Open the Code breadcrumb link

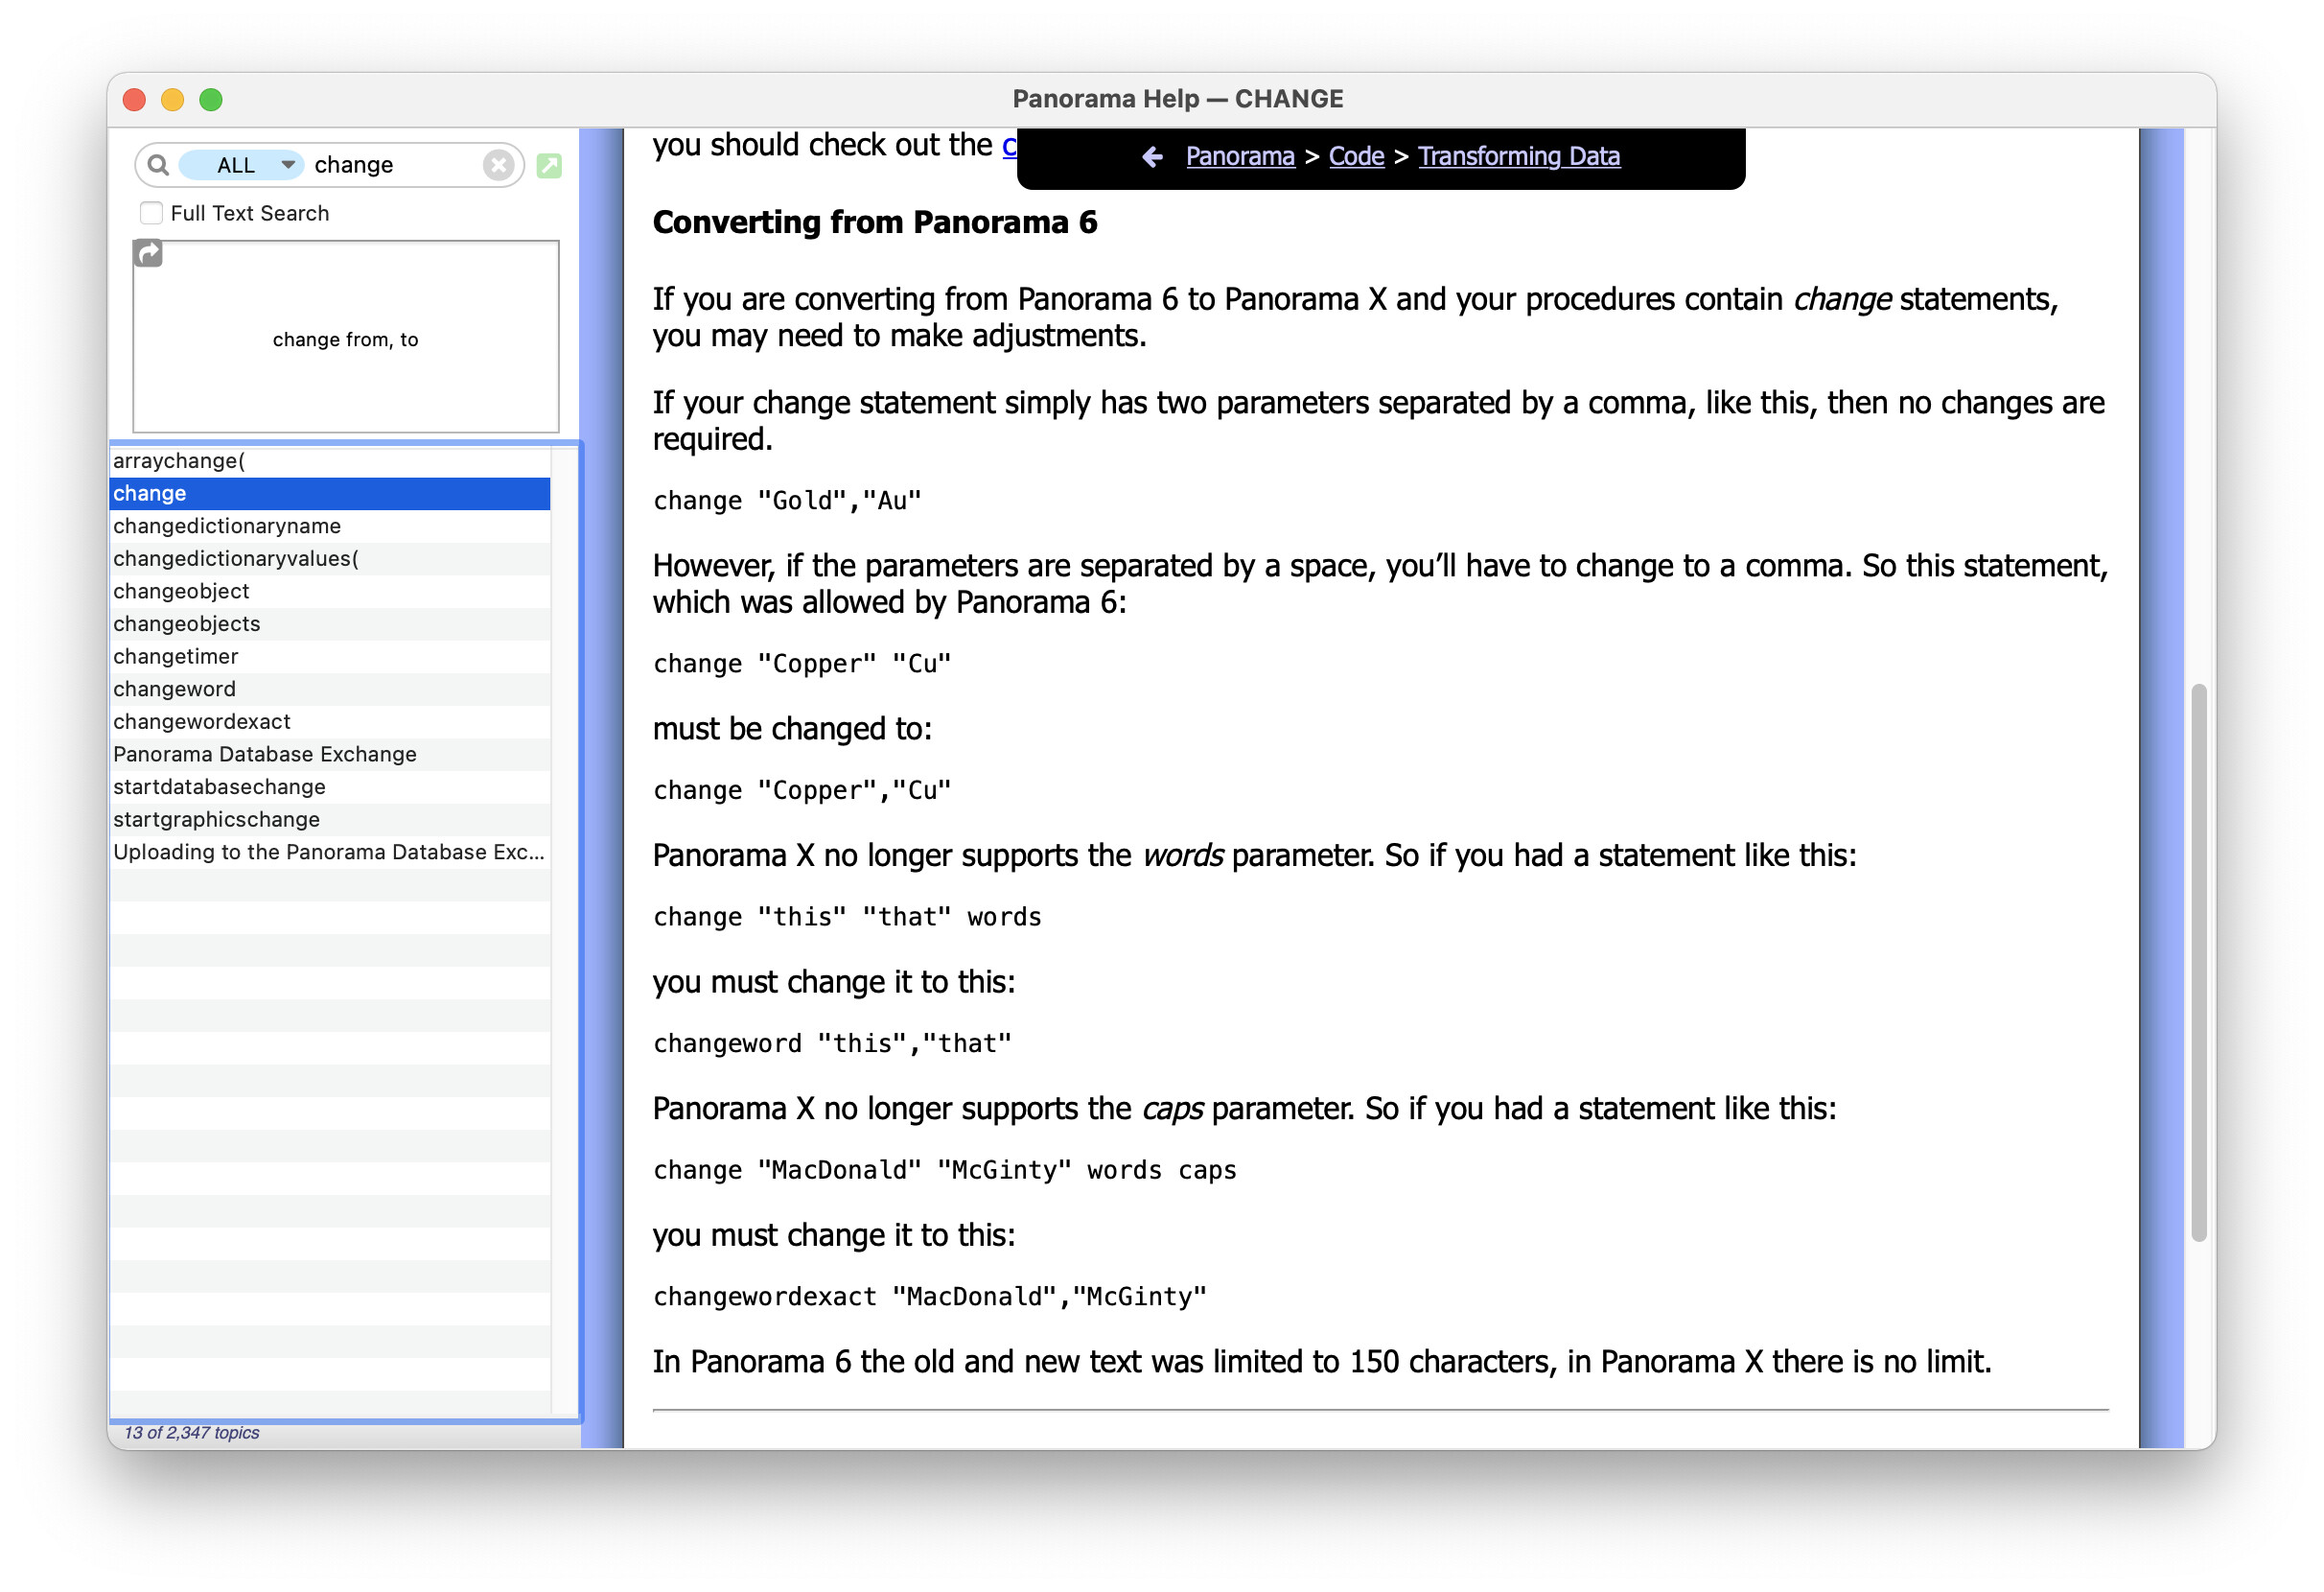pyautogui.click(x=1356, y=156)
